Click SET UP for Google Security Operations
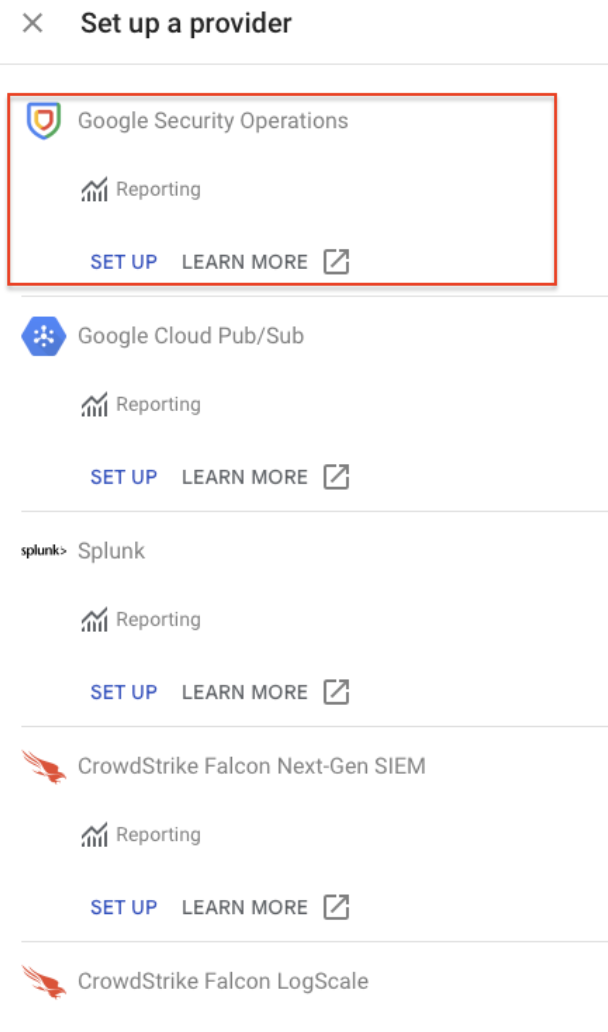This screenshot has height=1032, width=608. (x=123, y=261)
